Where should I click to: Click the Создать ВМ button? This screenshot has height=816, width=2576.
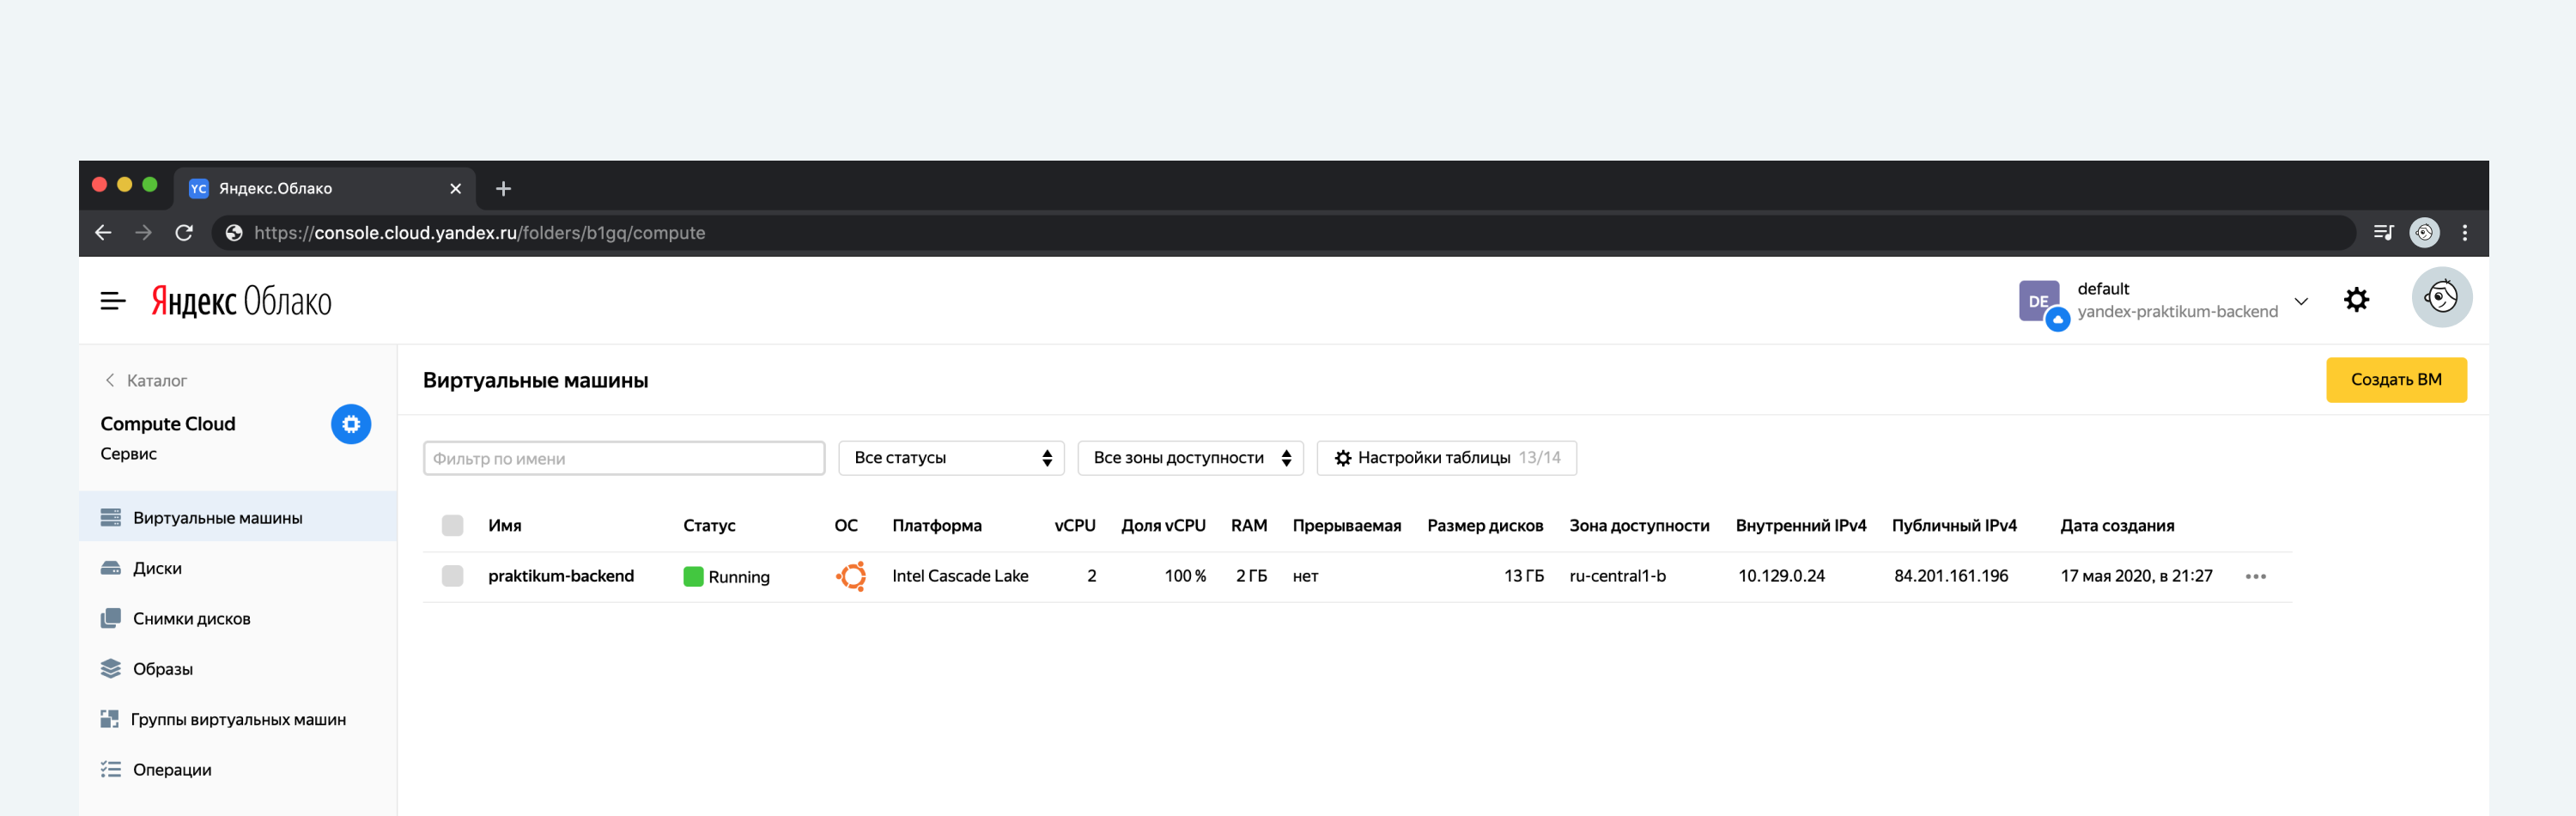tap(2396, 380)
